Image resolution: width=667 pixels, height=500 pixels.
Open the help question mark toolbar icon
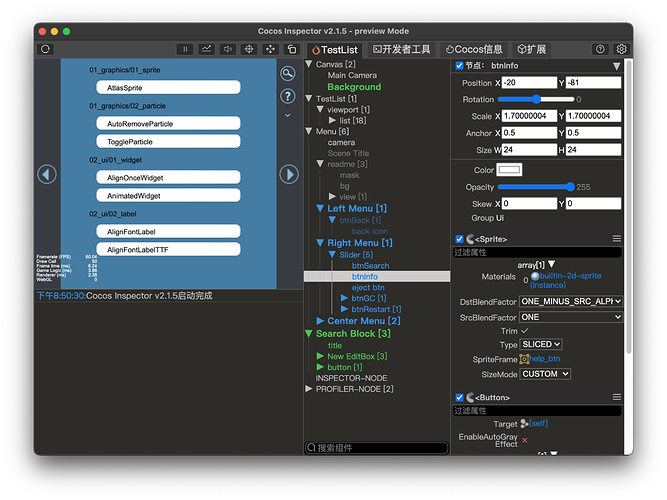600,49
